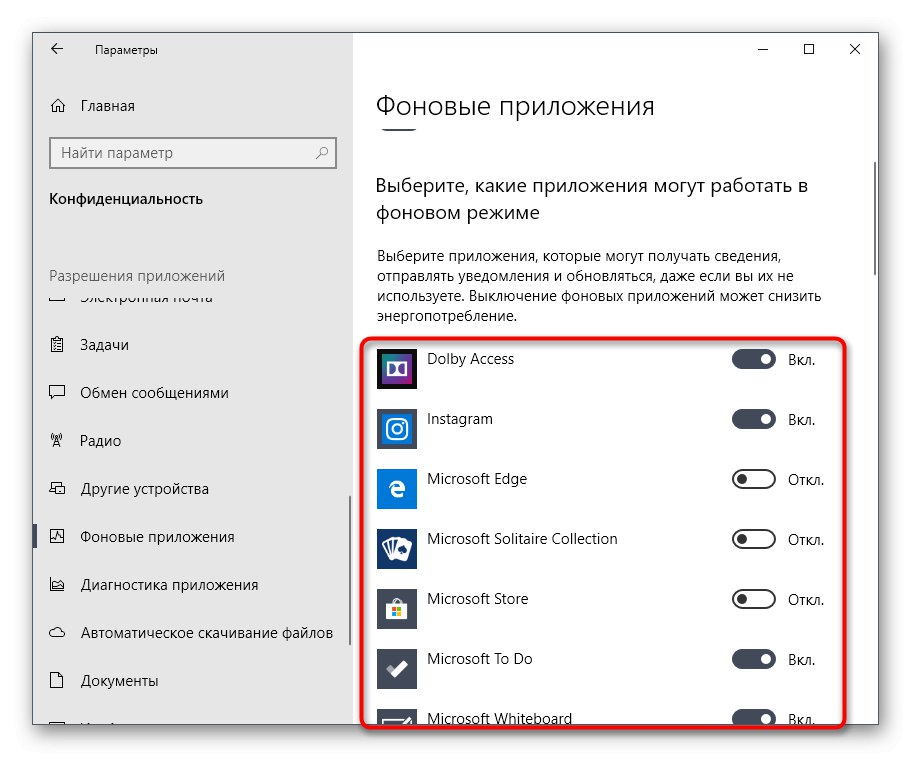Click the Microsoft Edge label
The height and width of the screenshot is (757, 911).
pyautogui.click(x=477, y=479)
